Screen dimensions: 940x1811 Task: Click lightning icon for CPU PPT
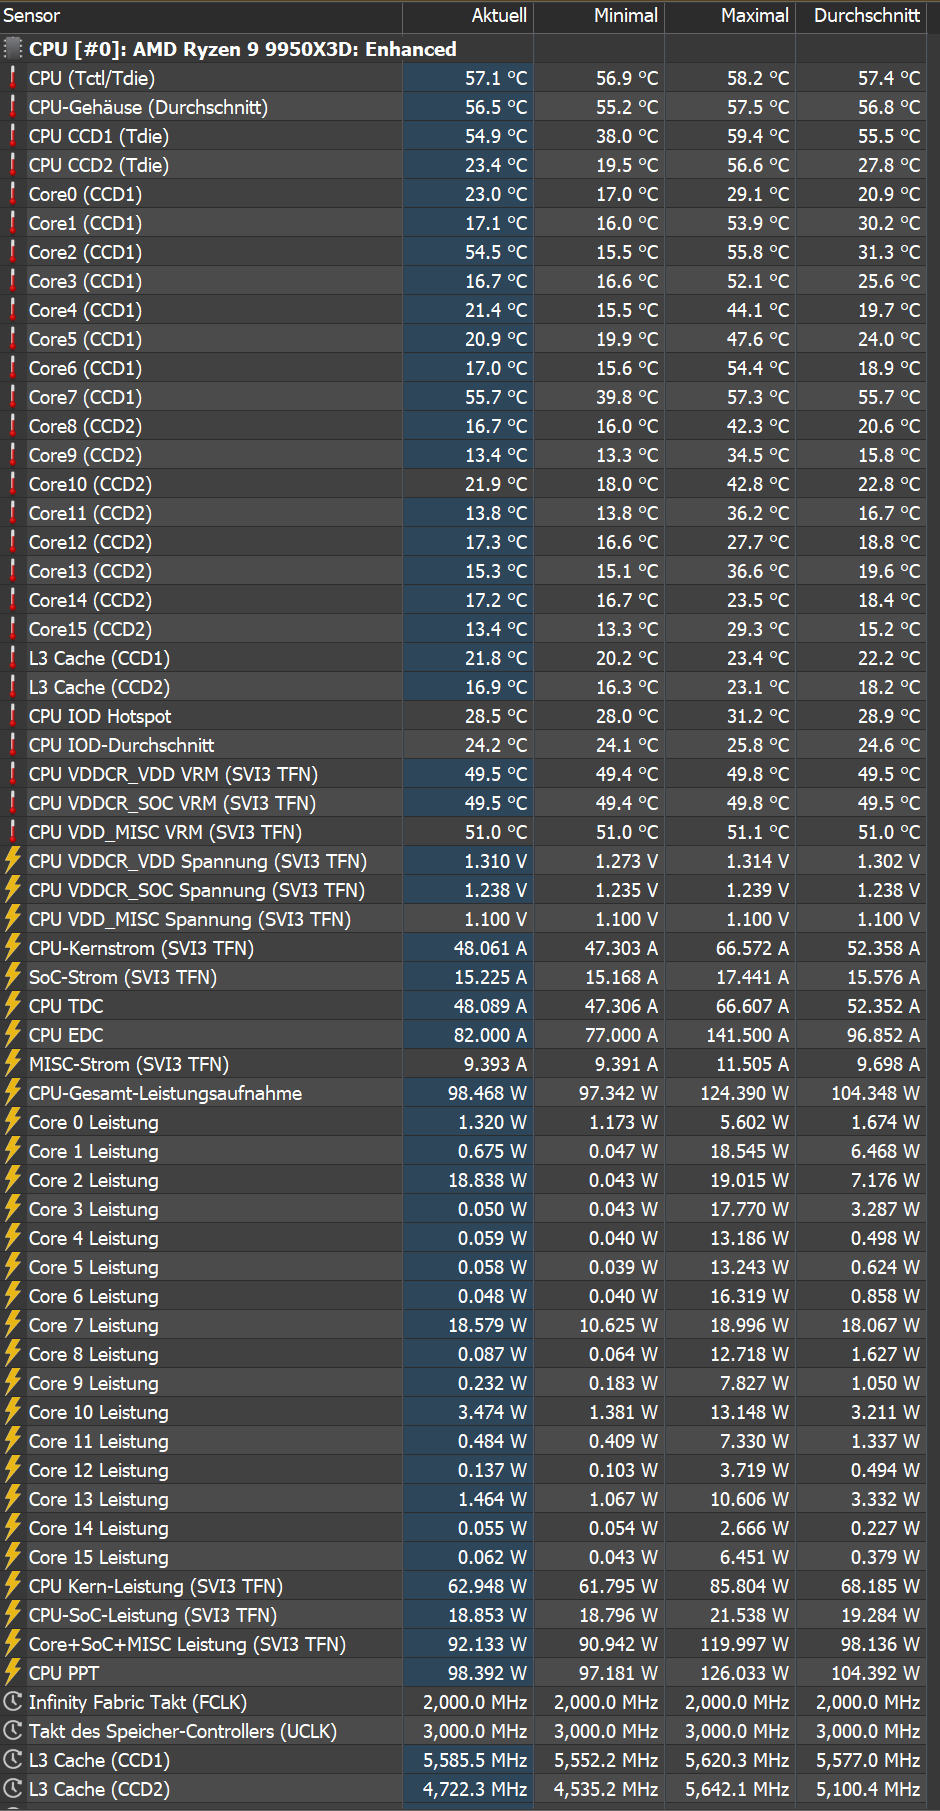(x=13, y=1673)
